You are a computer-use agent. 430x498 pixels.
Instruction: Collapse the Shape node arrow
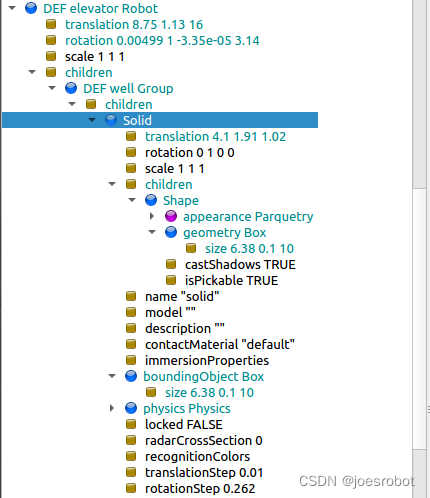coord(132,200)
